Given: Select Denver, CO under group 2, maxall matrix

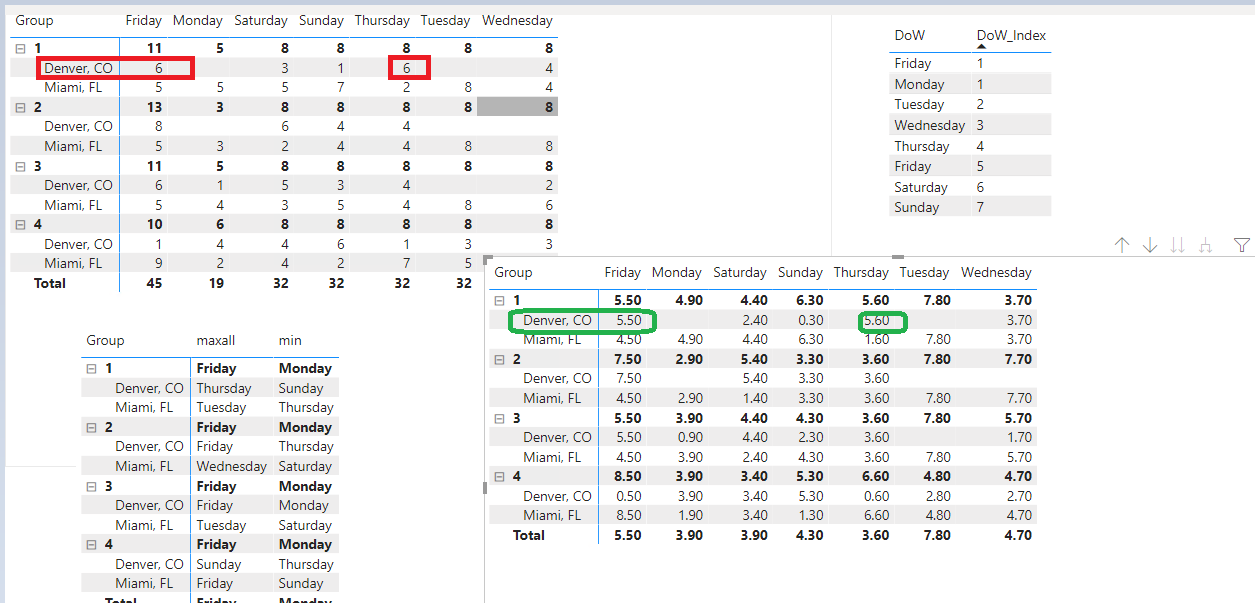Looking at the screenshot, I should coord(150,447).
